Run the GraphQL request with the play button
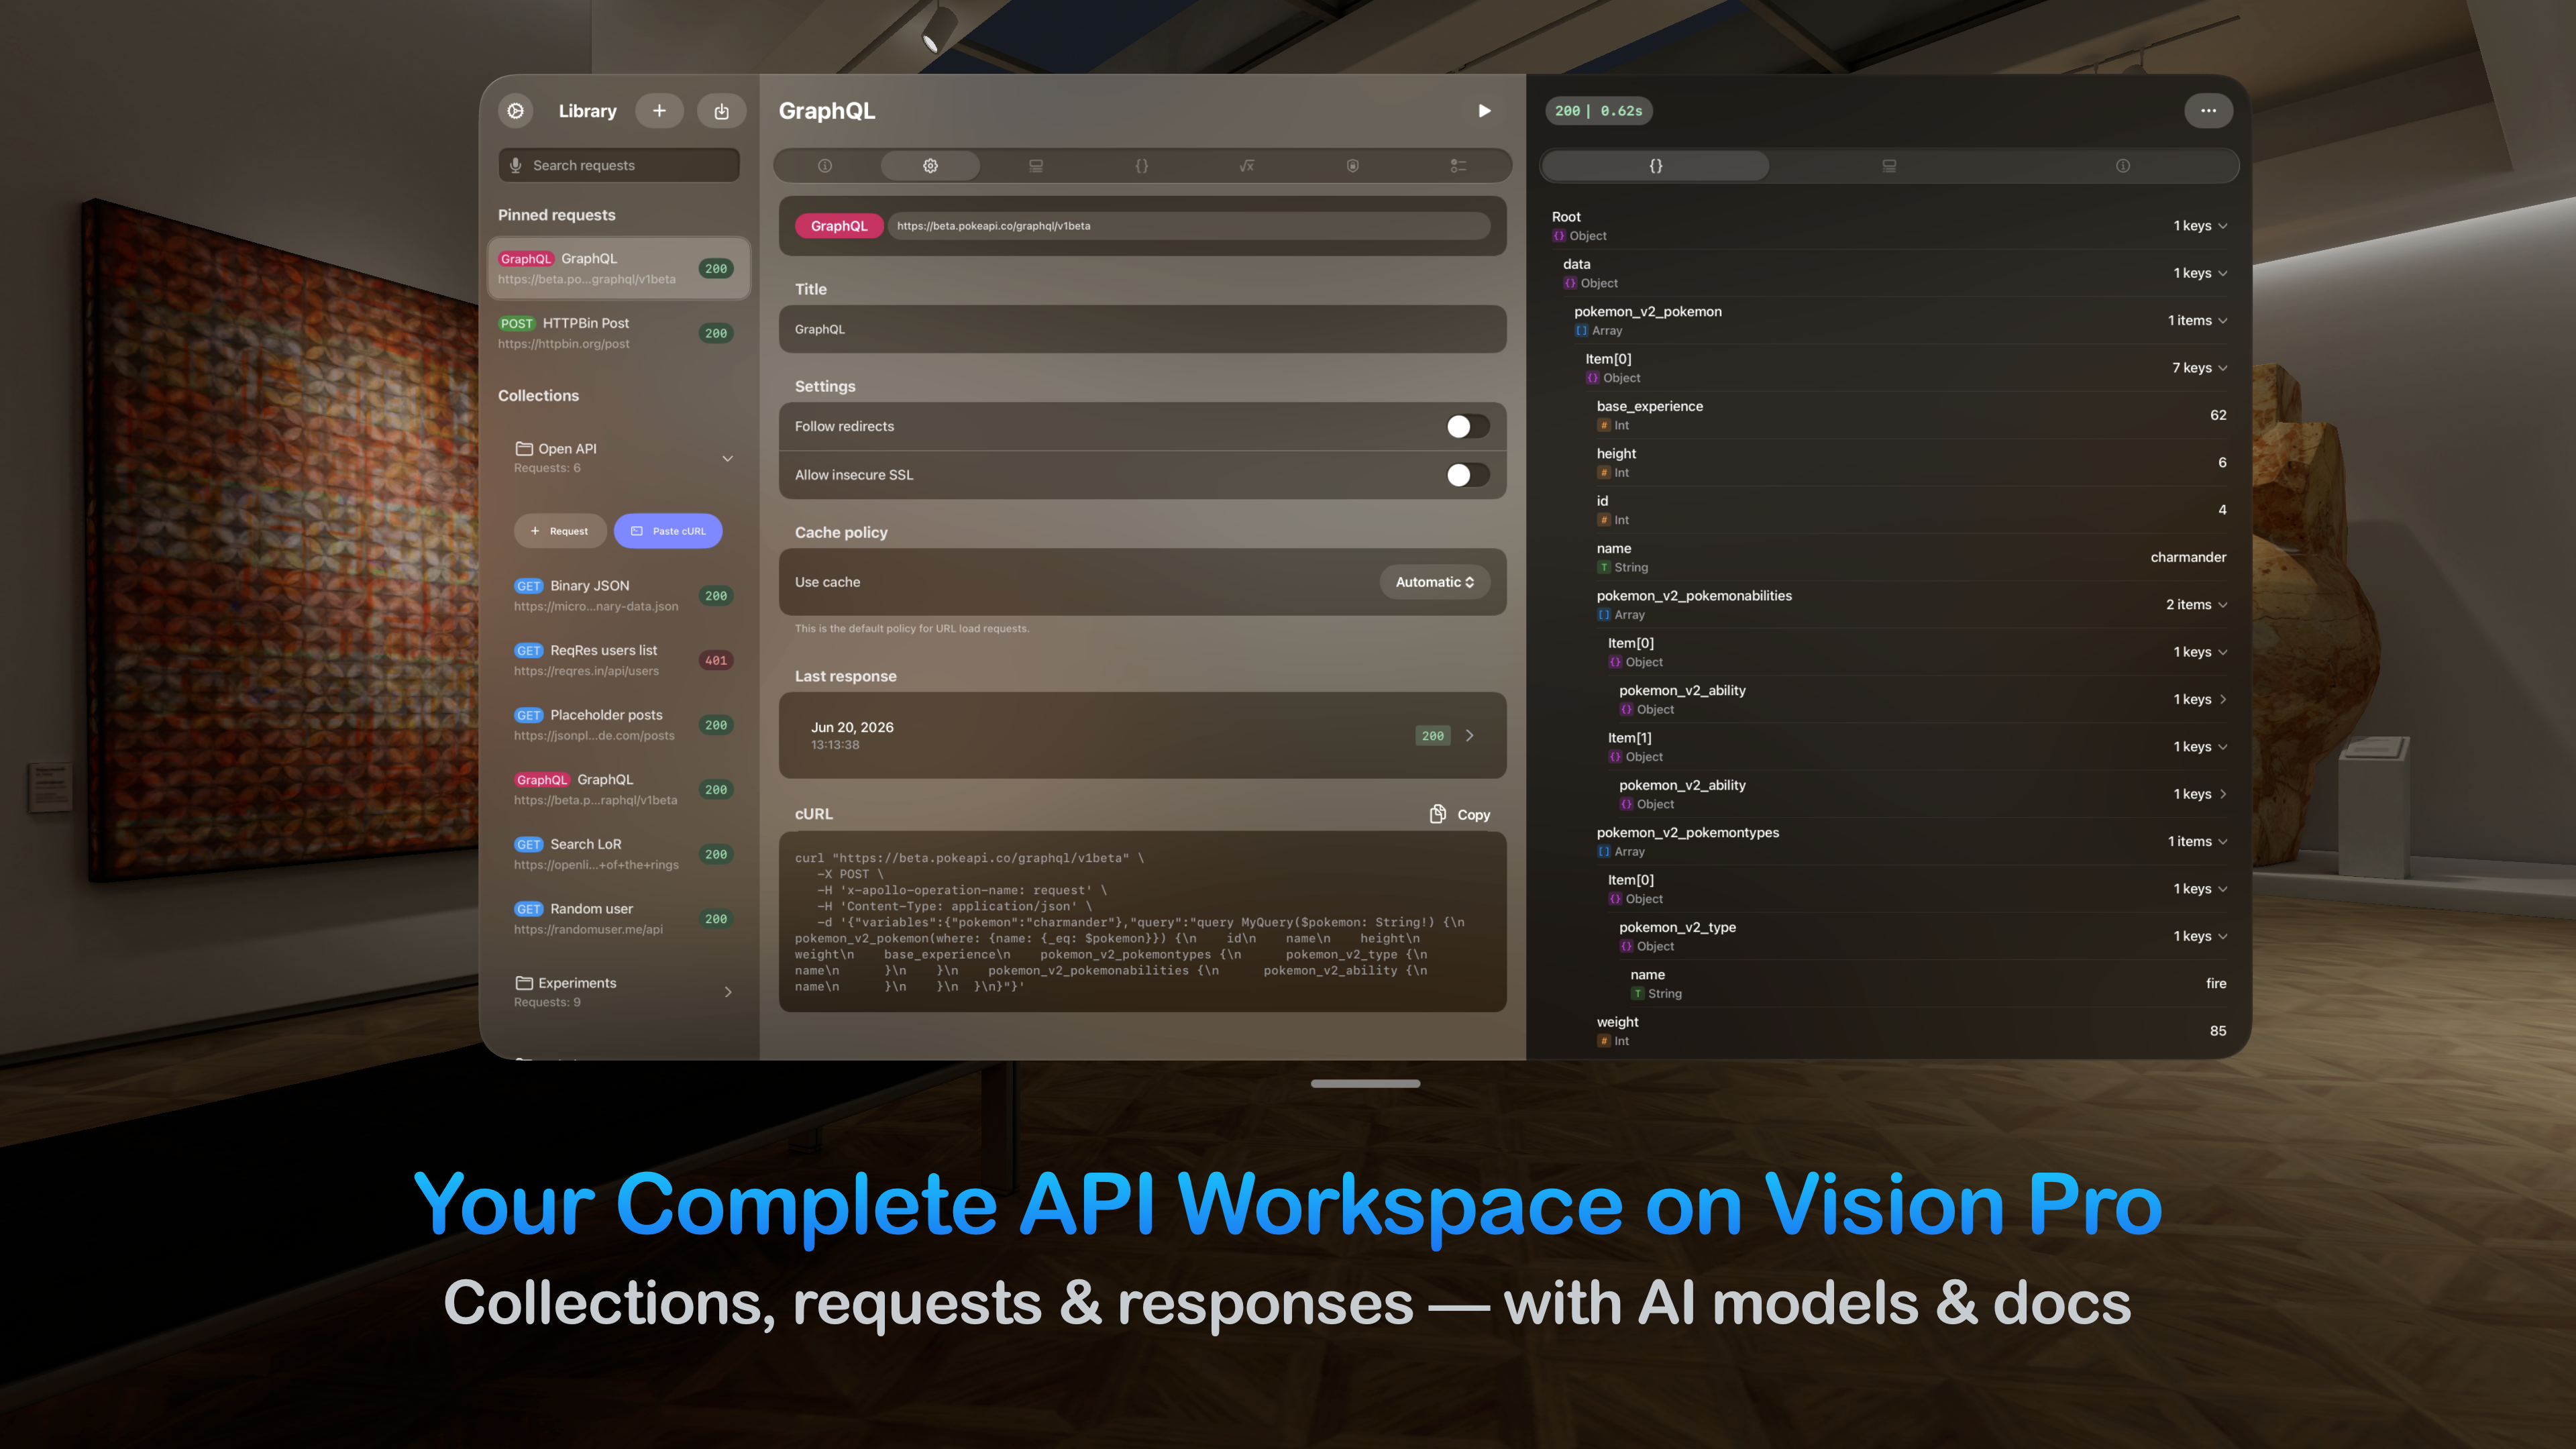Image resolution: width=2576 pixels, height=1449 pixels. pyautogui.click(x=1484, y=111)
